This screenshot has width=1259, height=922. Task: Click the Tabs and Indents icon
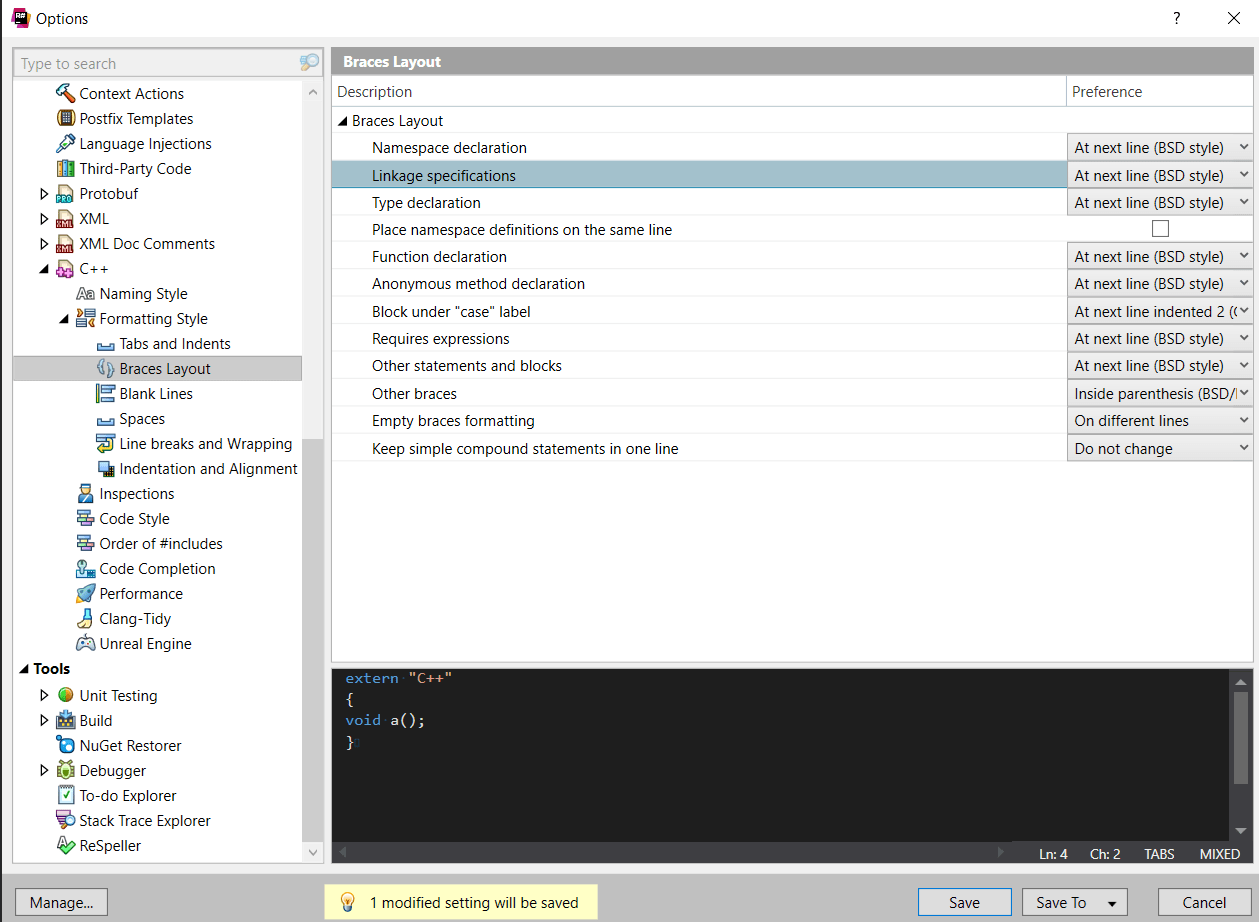click(x=106, y=344)
